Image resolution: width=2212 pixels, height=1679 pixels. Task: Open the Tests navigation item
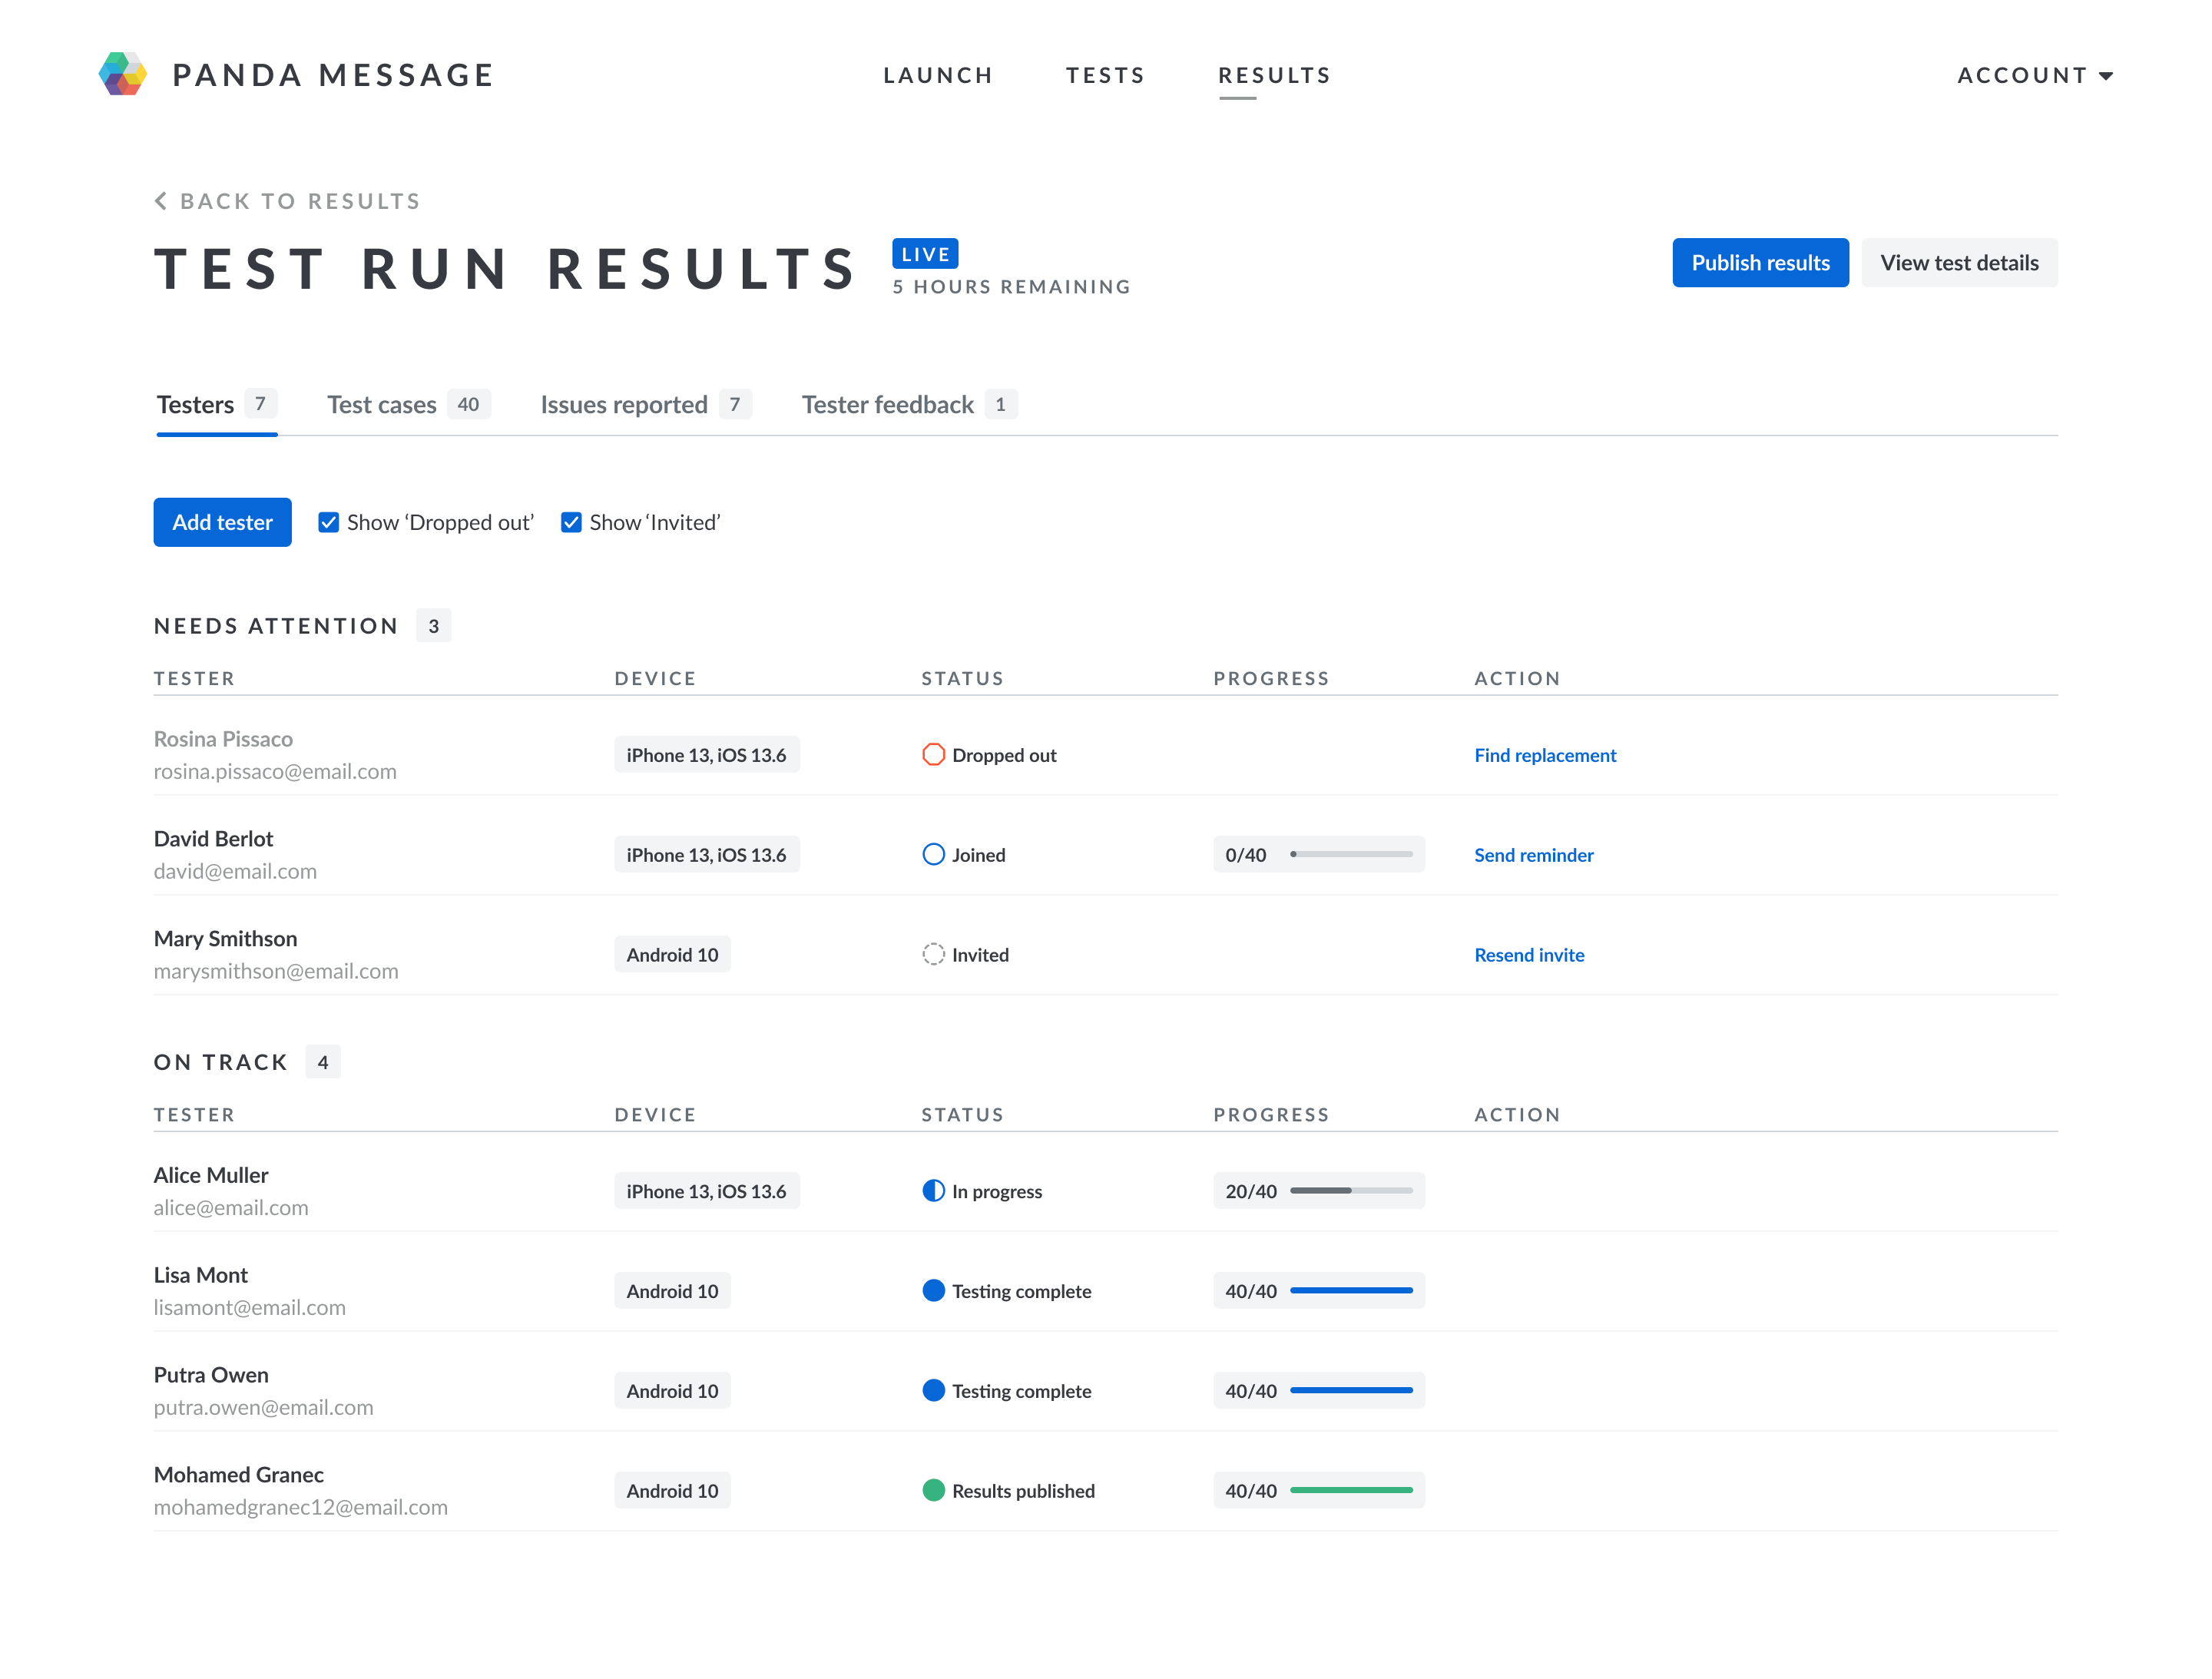pos(1105,75)
